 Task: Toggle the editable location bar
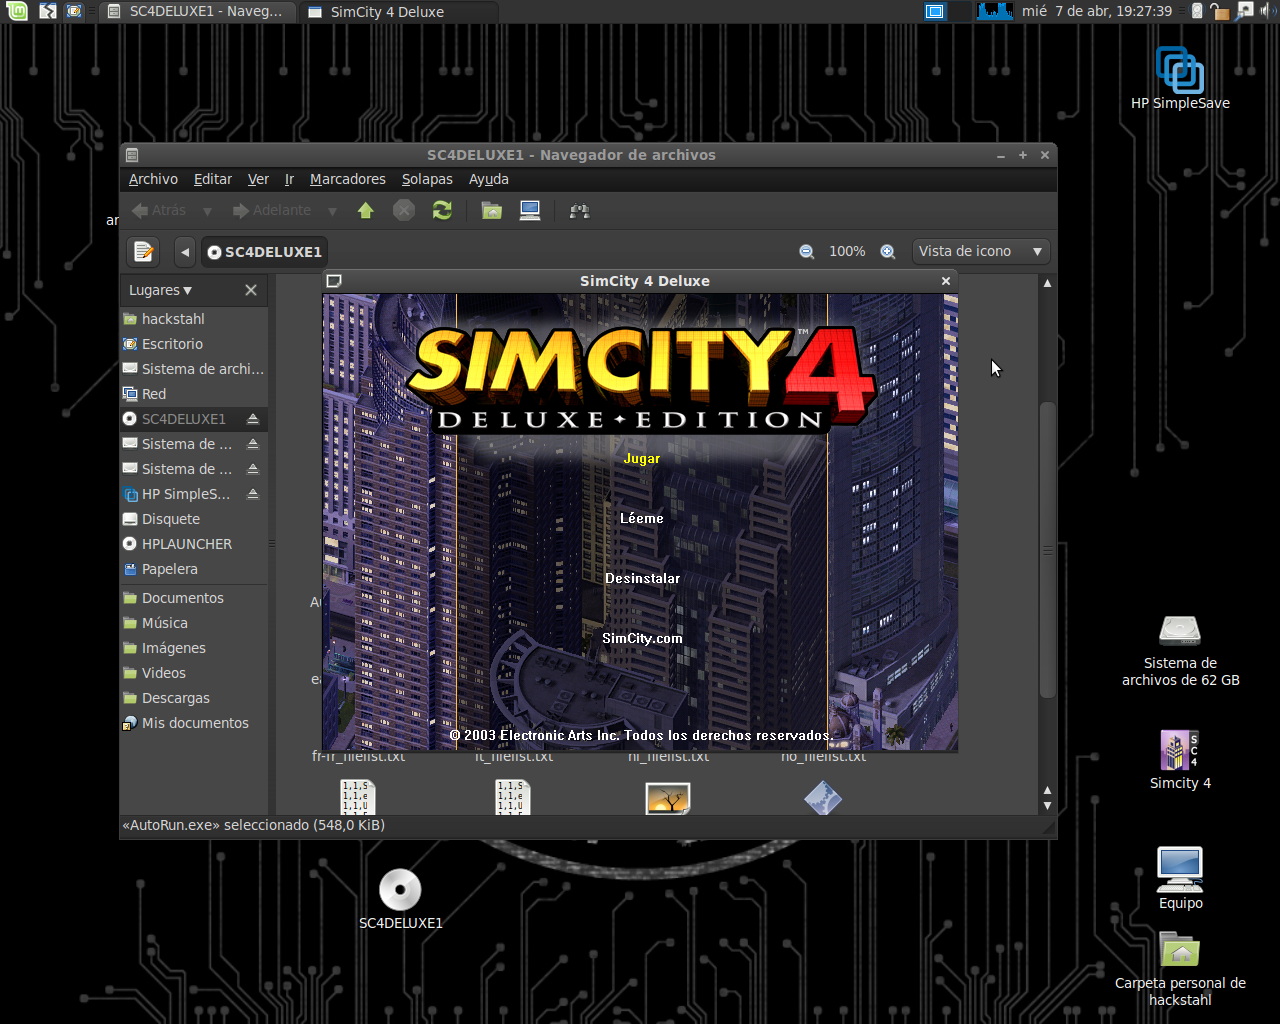coord(143,251)
